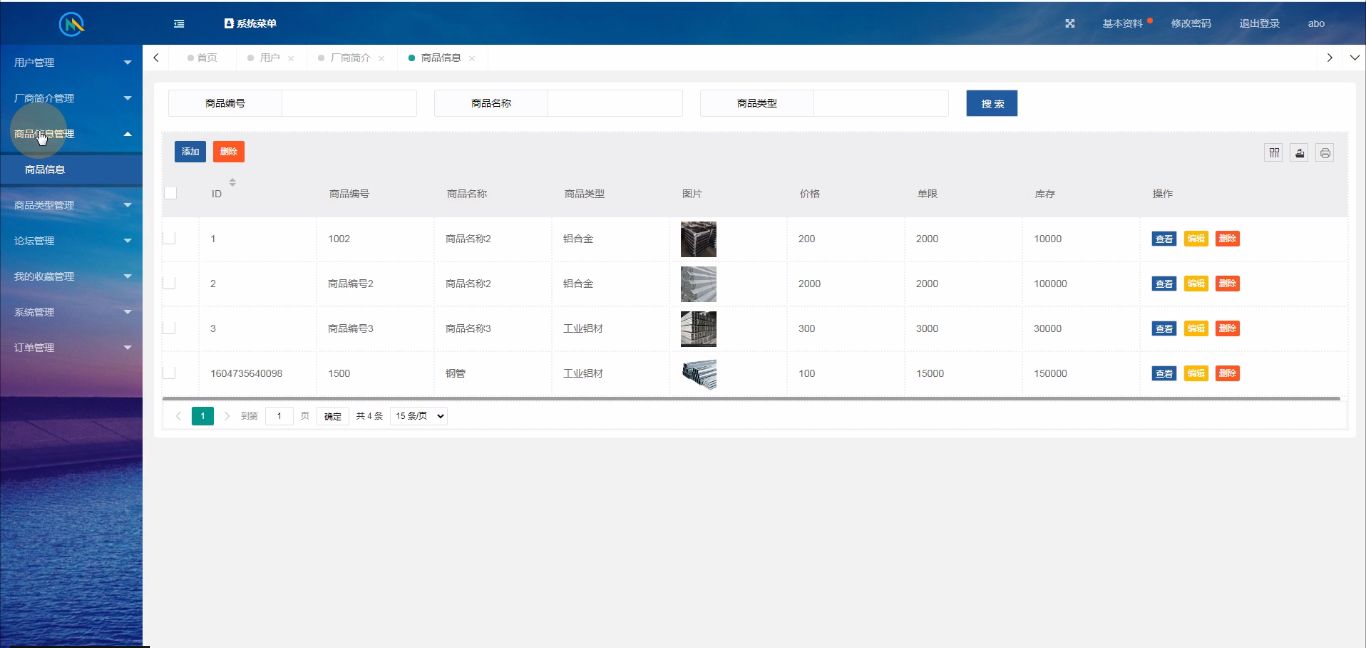Sort the table by ID
The image size is (1366, 648).
click(233, 182)
